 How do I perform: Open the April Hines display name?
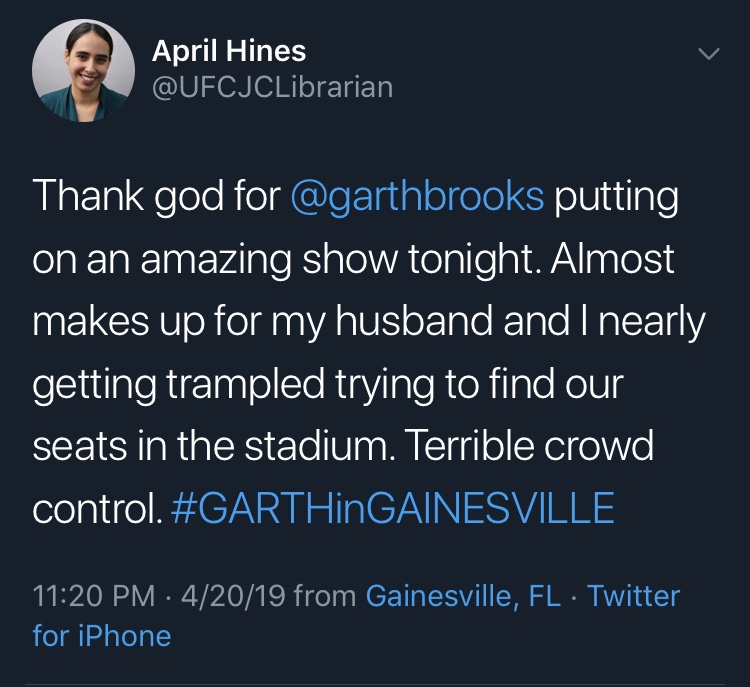[x=229, y=51]
